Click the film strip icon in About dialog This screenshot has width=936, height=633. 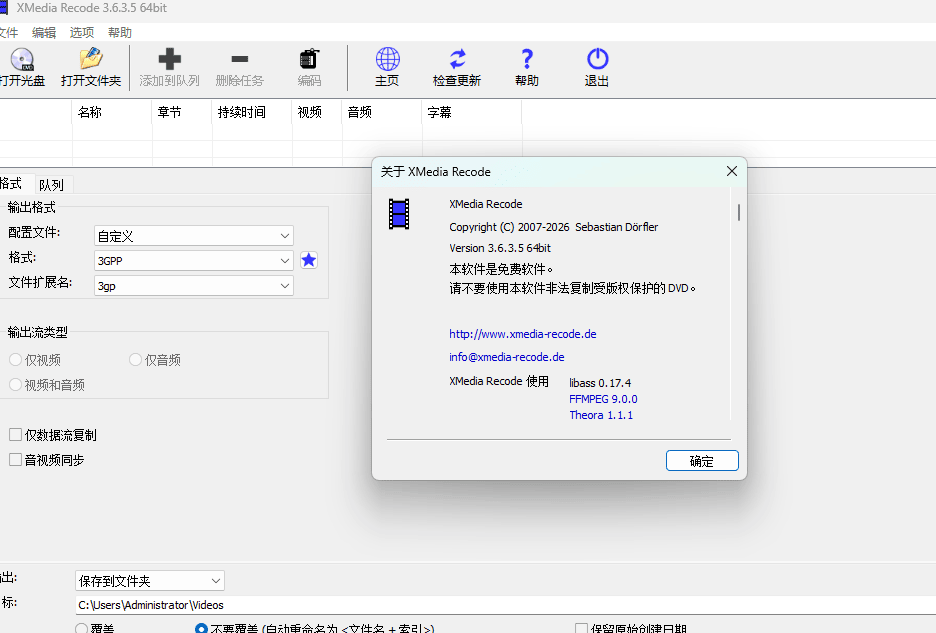pyautogui.click(x=399, y=214)
